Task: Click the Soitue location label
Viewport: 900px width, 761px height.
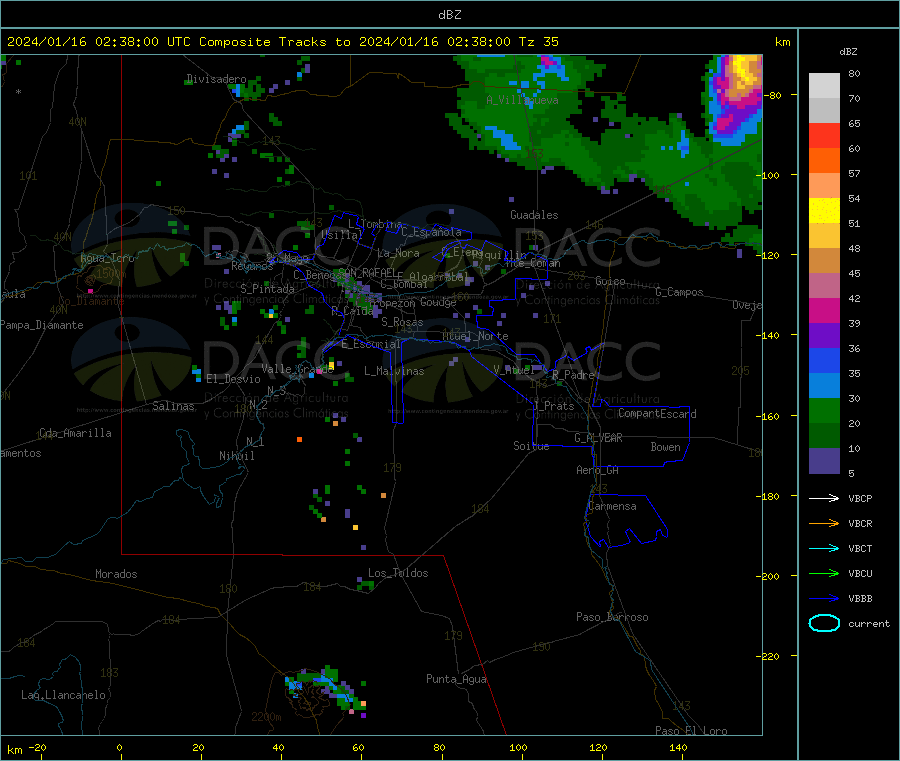Action: point(531,446)
